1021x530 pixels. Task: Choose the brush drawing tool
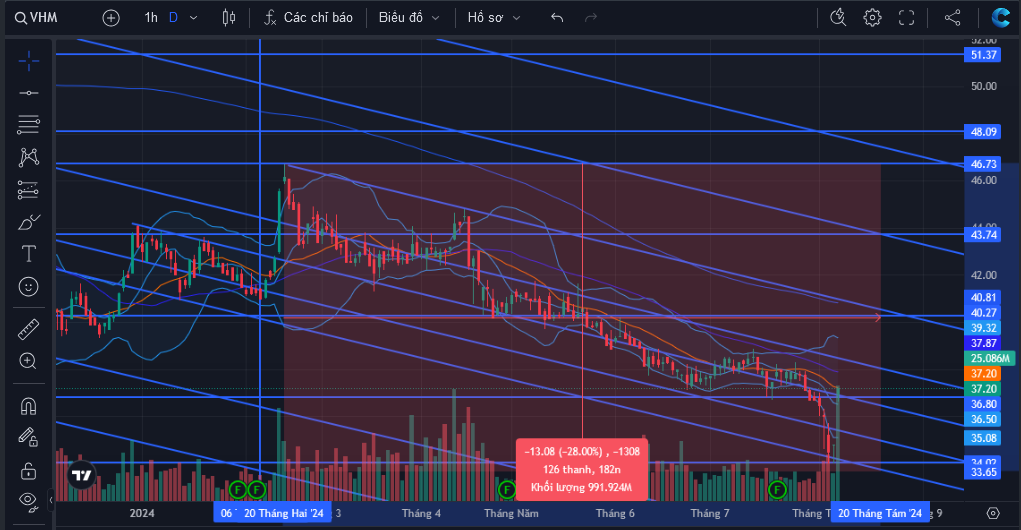point(29,223)
